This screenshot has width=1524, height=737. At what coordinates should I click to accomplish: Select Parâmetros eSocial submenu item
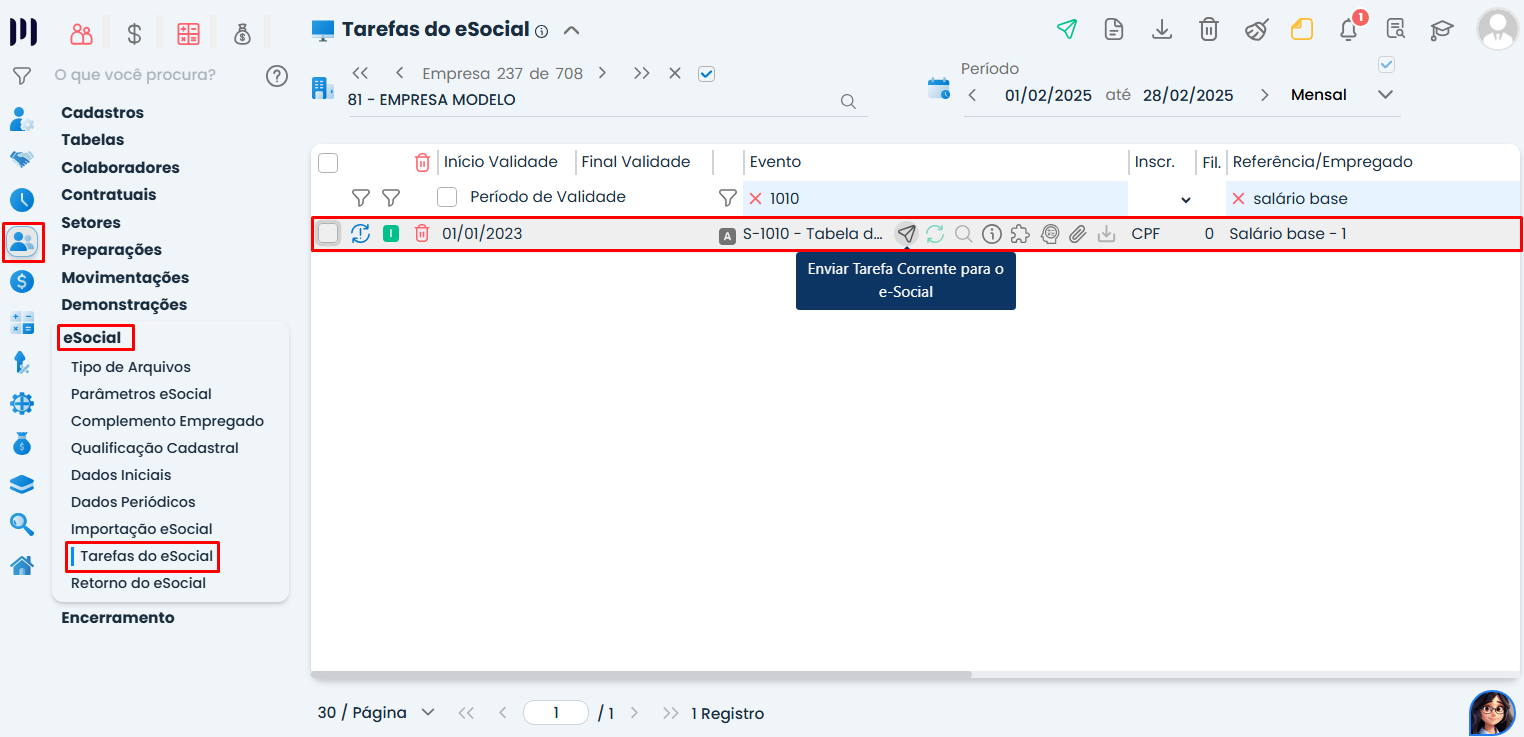tap(141, 394)
